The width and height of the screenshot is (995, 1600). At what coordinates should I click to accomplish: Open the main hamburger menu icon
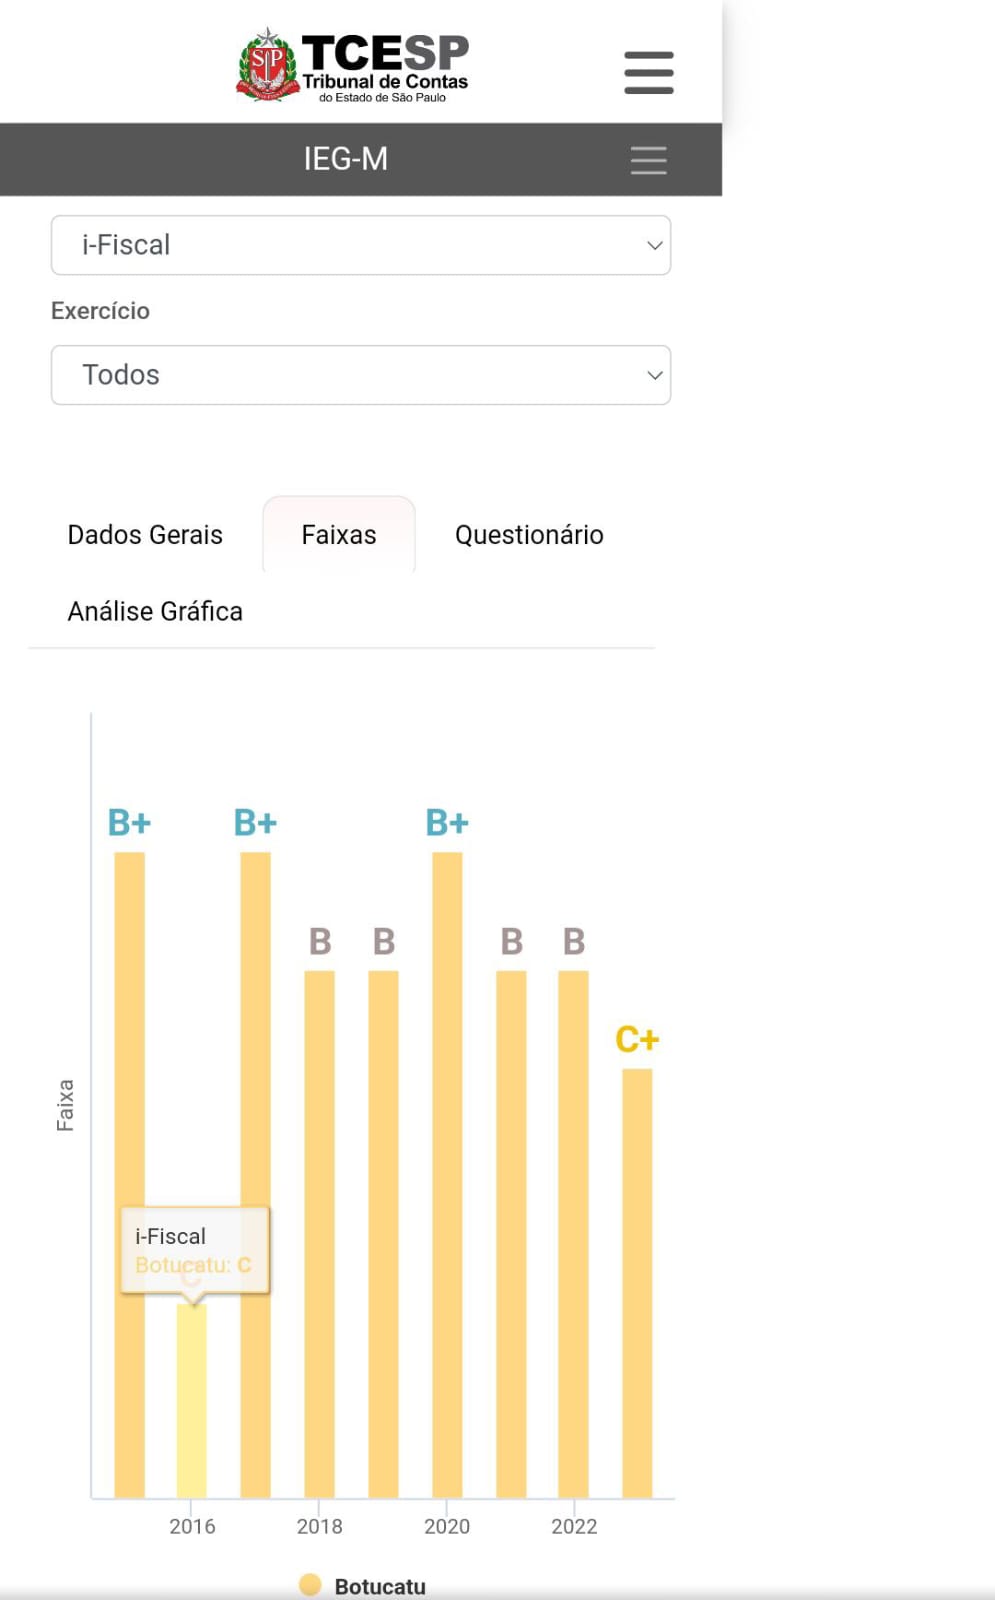point(648,73)
